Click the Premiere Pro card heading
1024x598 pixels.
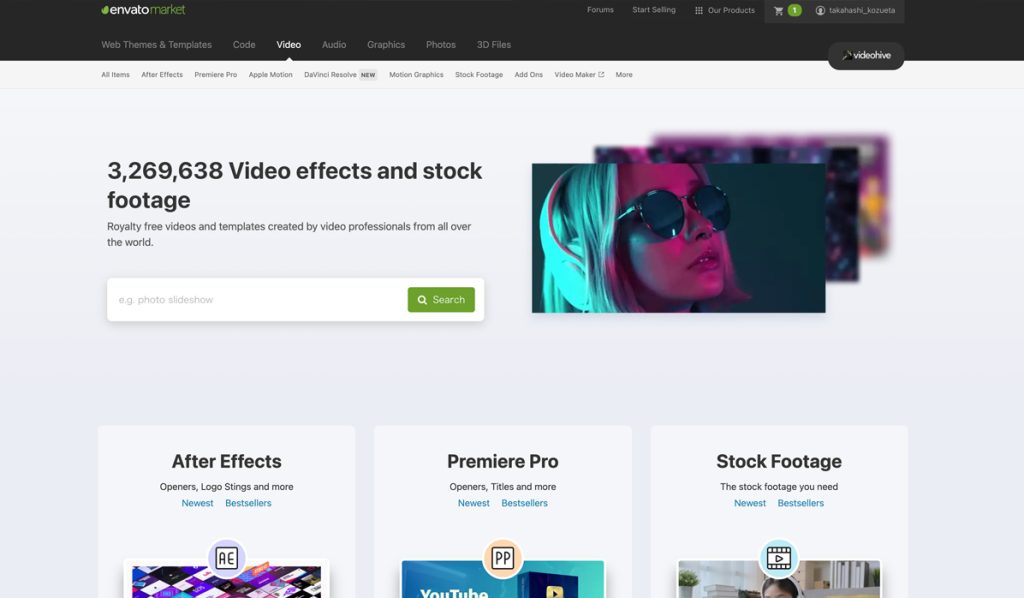[503, 461]
